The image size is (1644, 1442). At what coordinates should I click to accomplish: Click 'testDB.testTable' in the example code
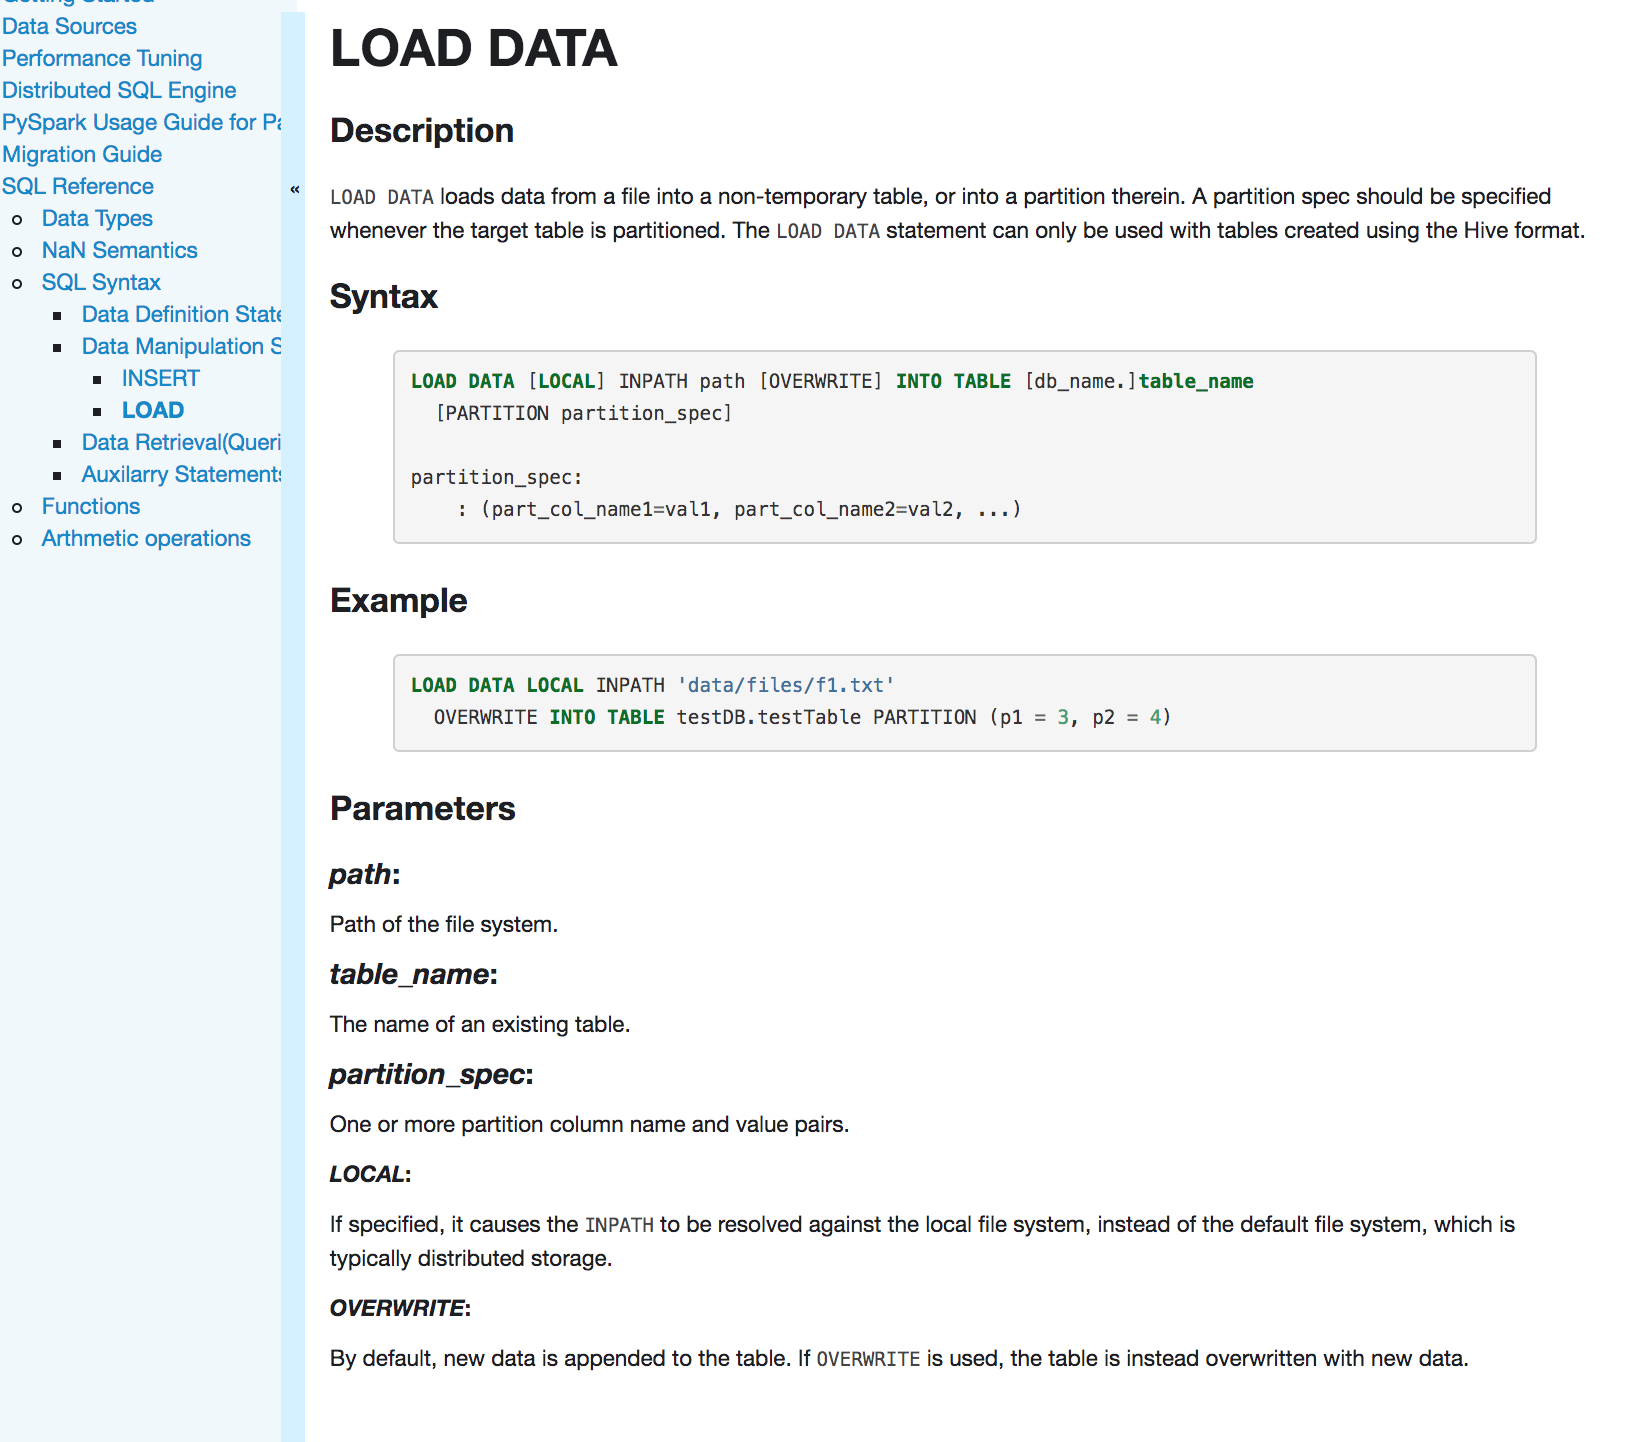point(769,717)
